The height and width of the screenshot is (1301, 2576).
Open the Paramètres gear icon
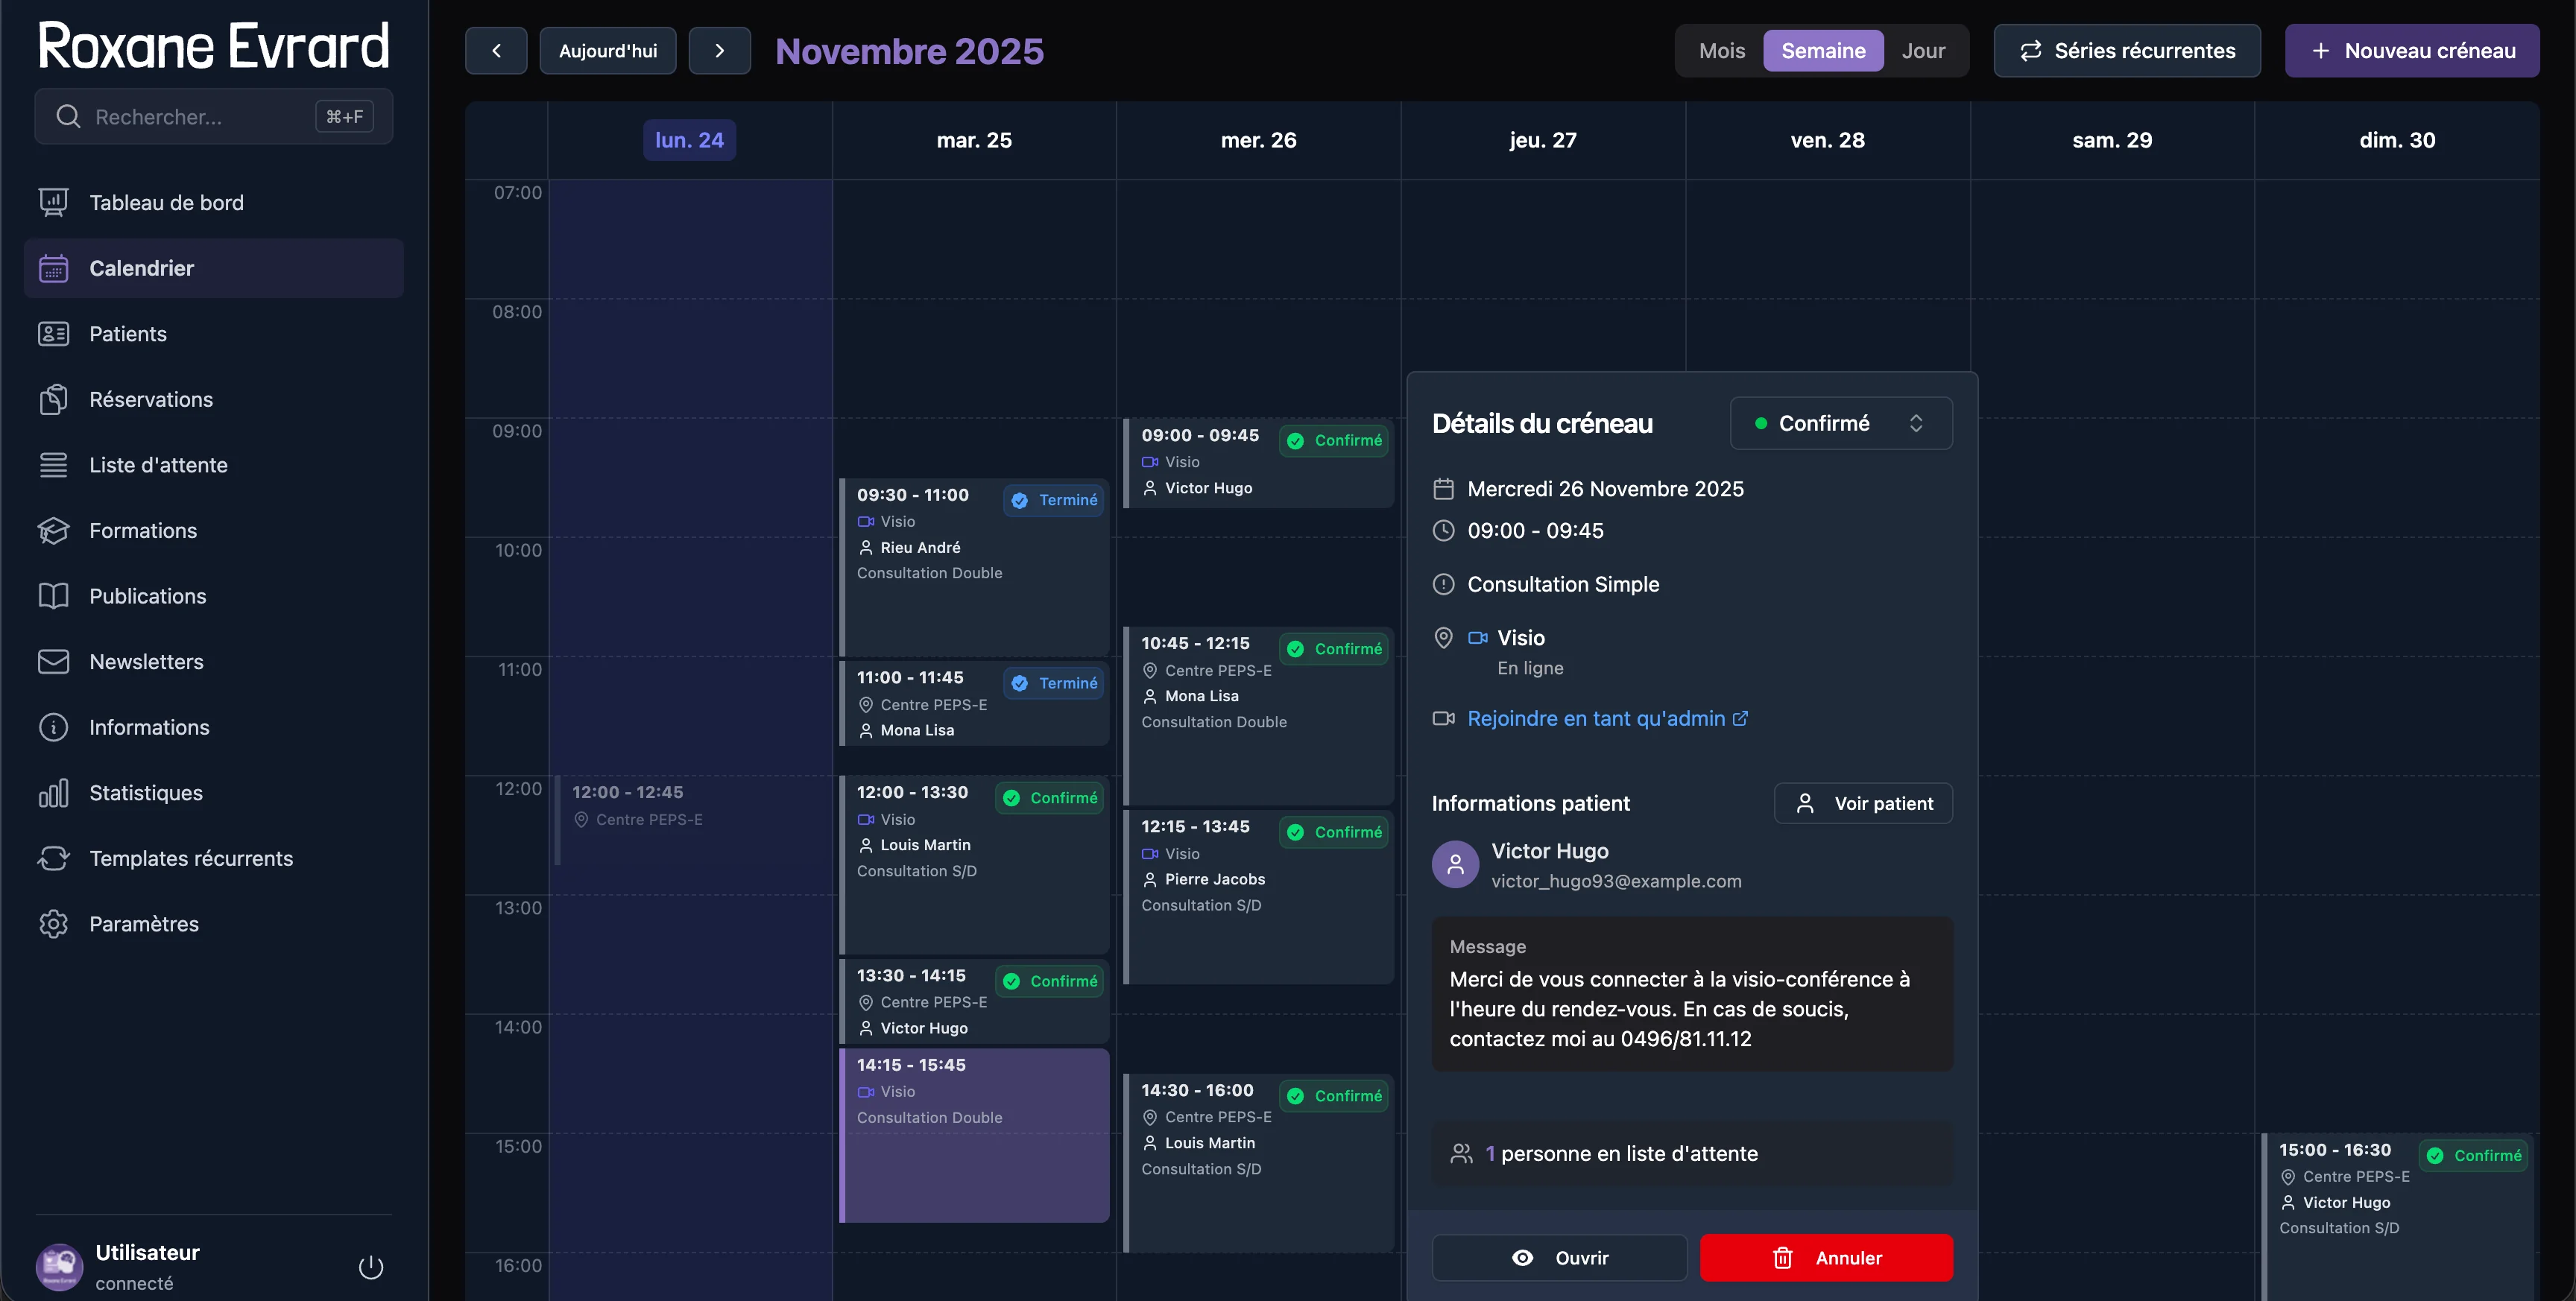tap(53, 924)
